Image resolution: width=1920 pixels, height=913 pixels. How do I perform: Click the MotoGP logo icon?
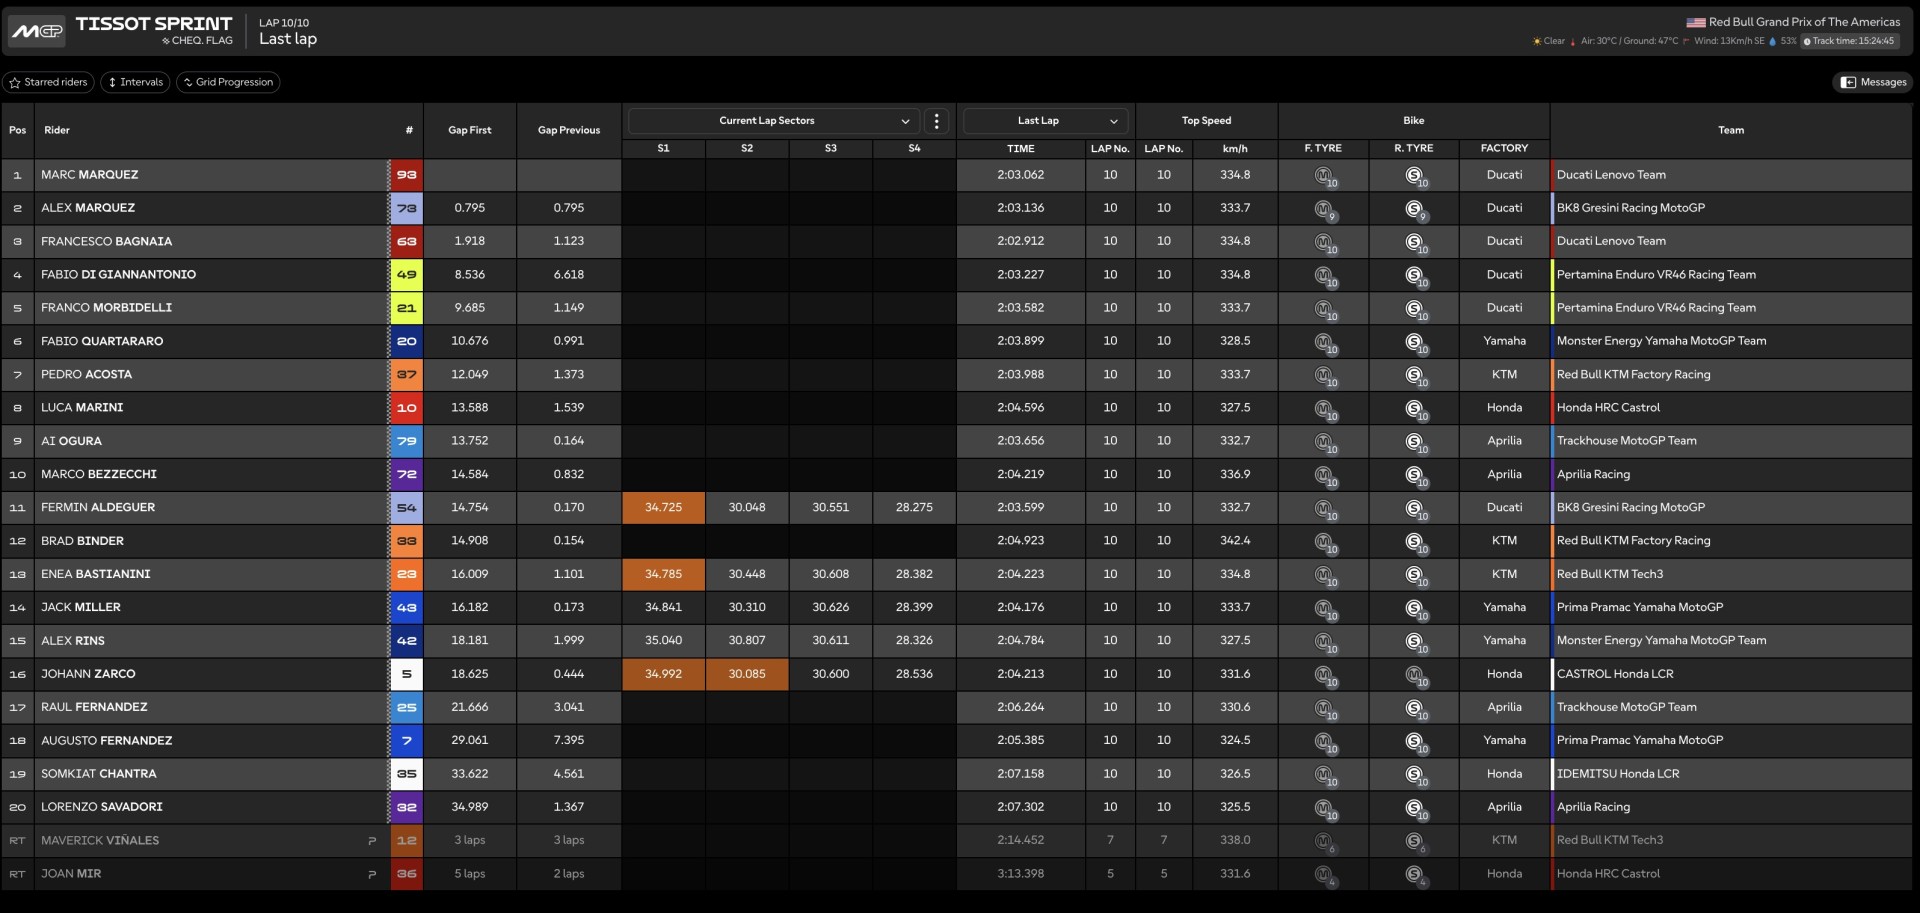click(37, 31)
